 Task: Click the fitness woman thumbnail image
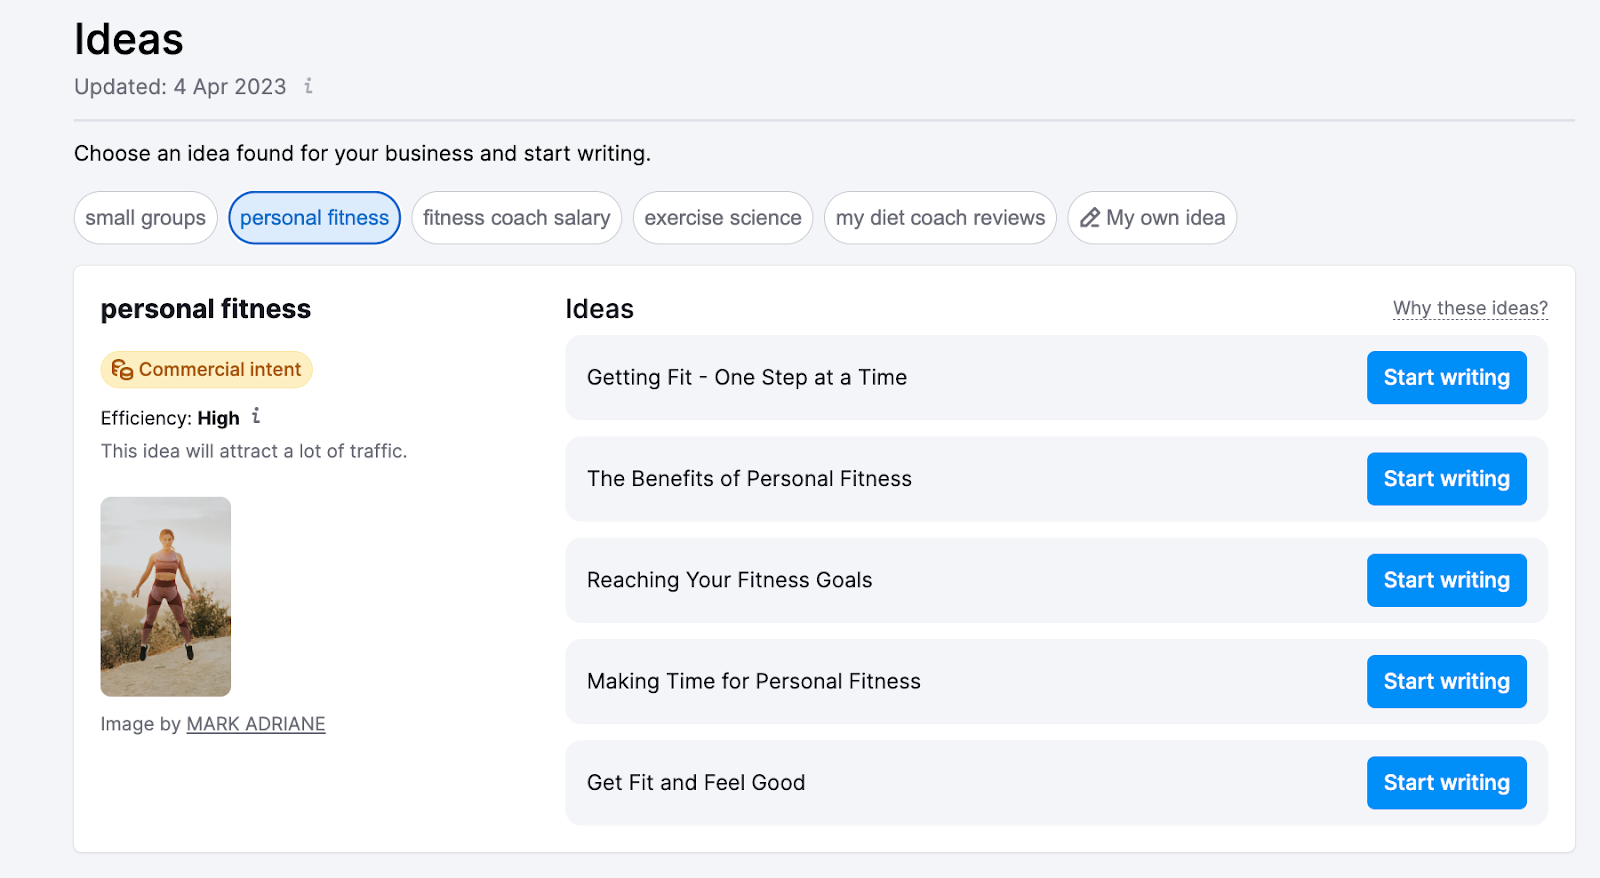pos(166,597)
